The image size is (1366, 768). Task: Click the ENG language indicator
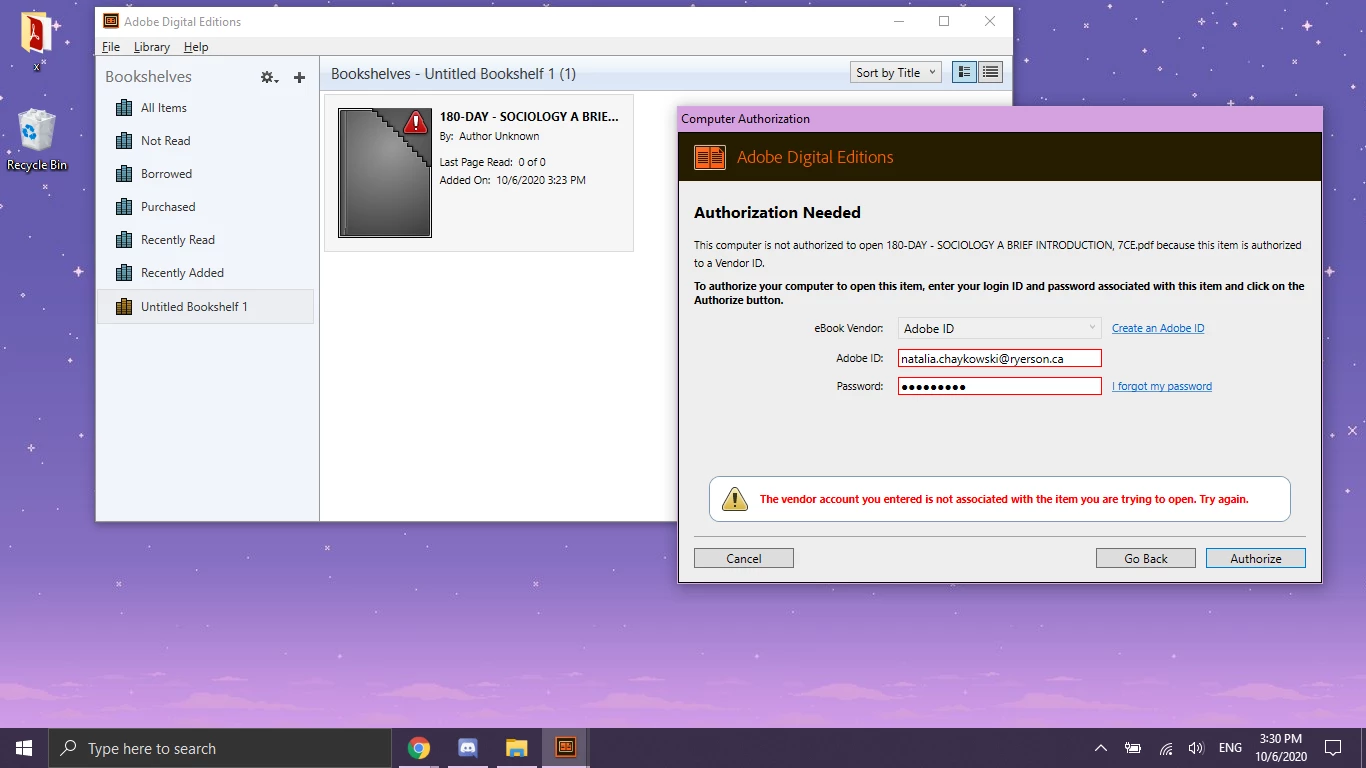click(1231, 748)
